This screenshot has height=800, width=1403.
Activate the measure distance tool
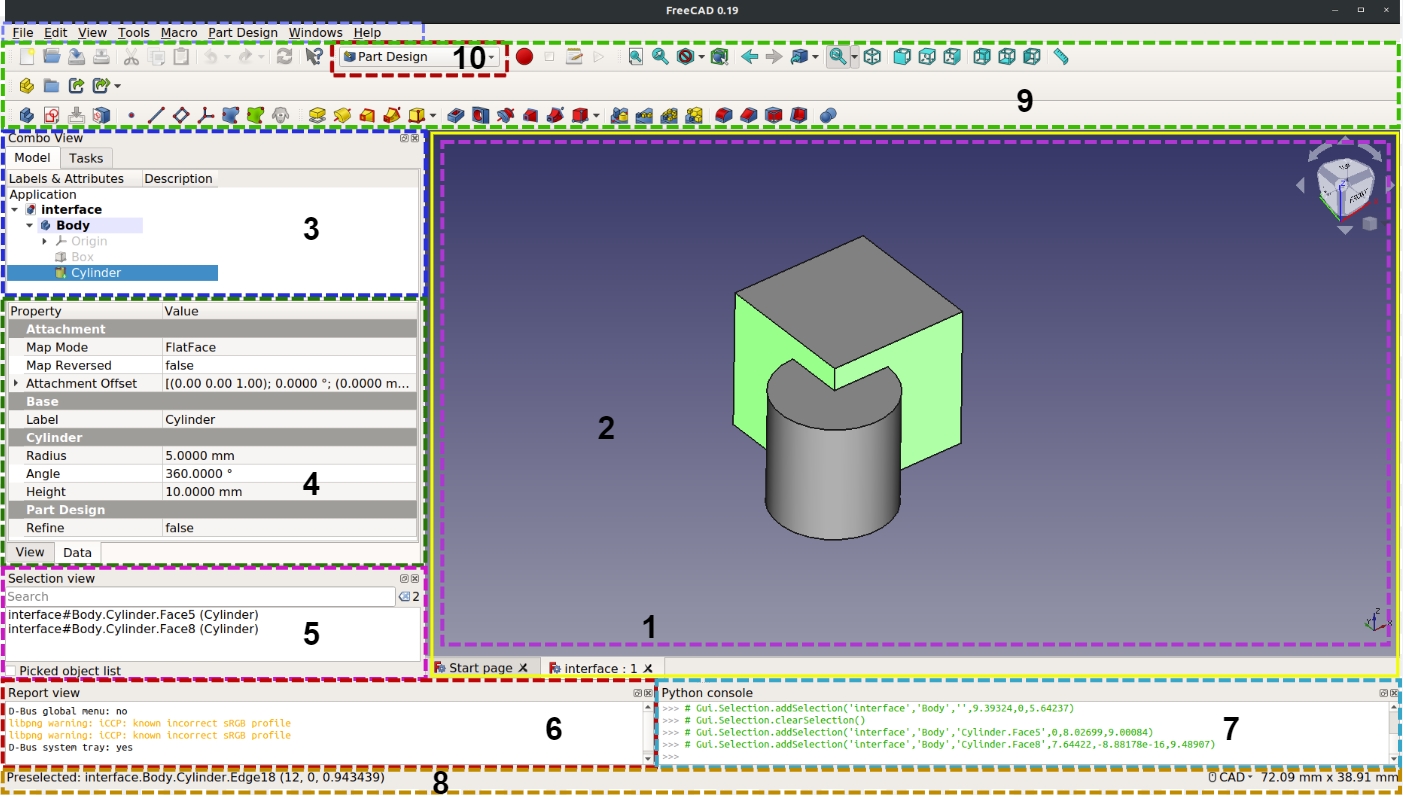[1062, 57]
